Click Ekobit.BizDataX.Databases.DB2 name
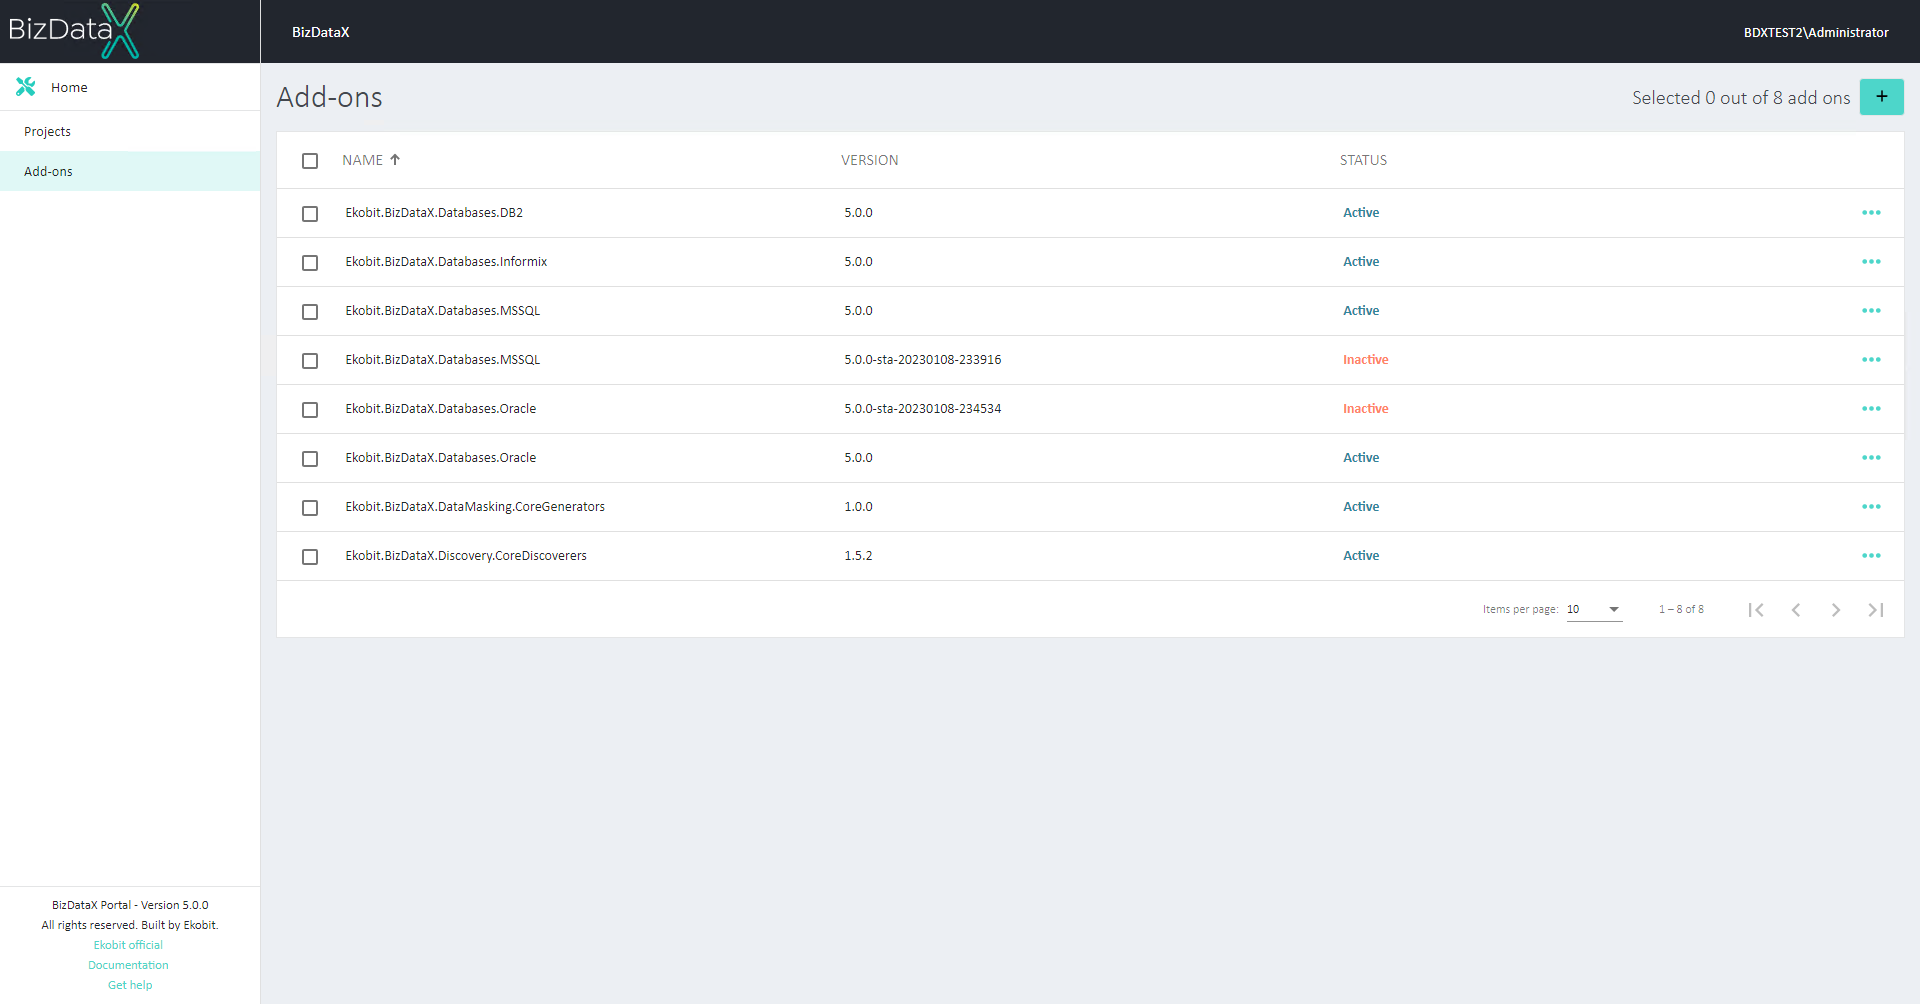 coord(434,213)
